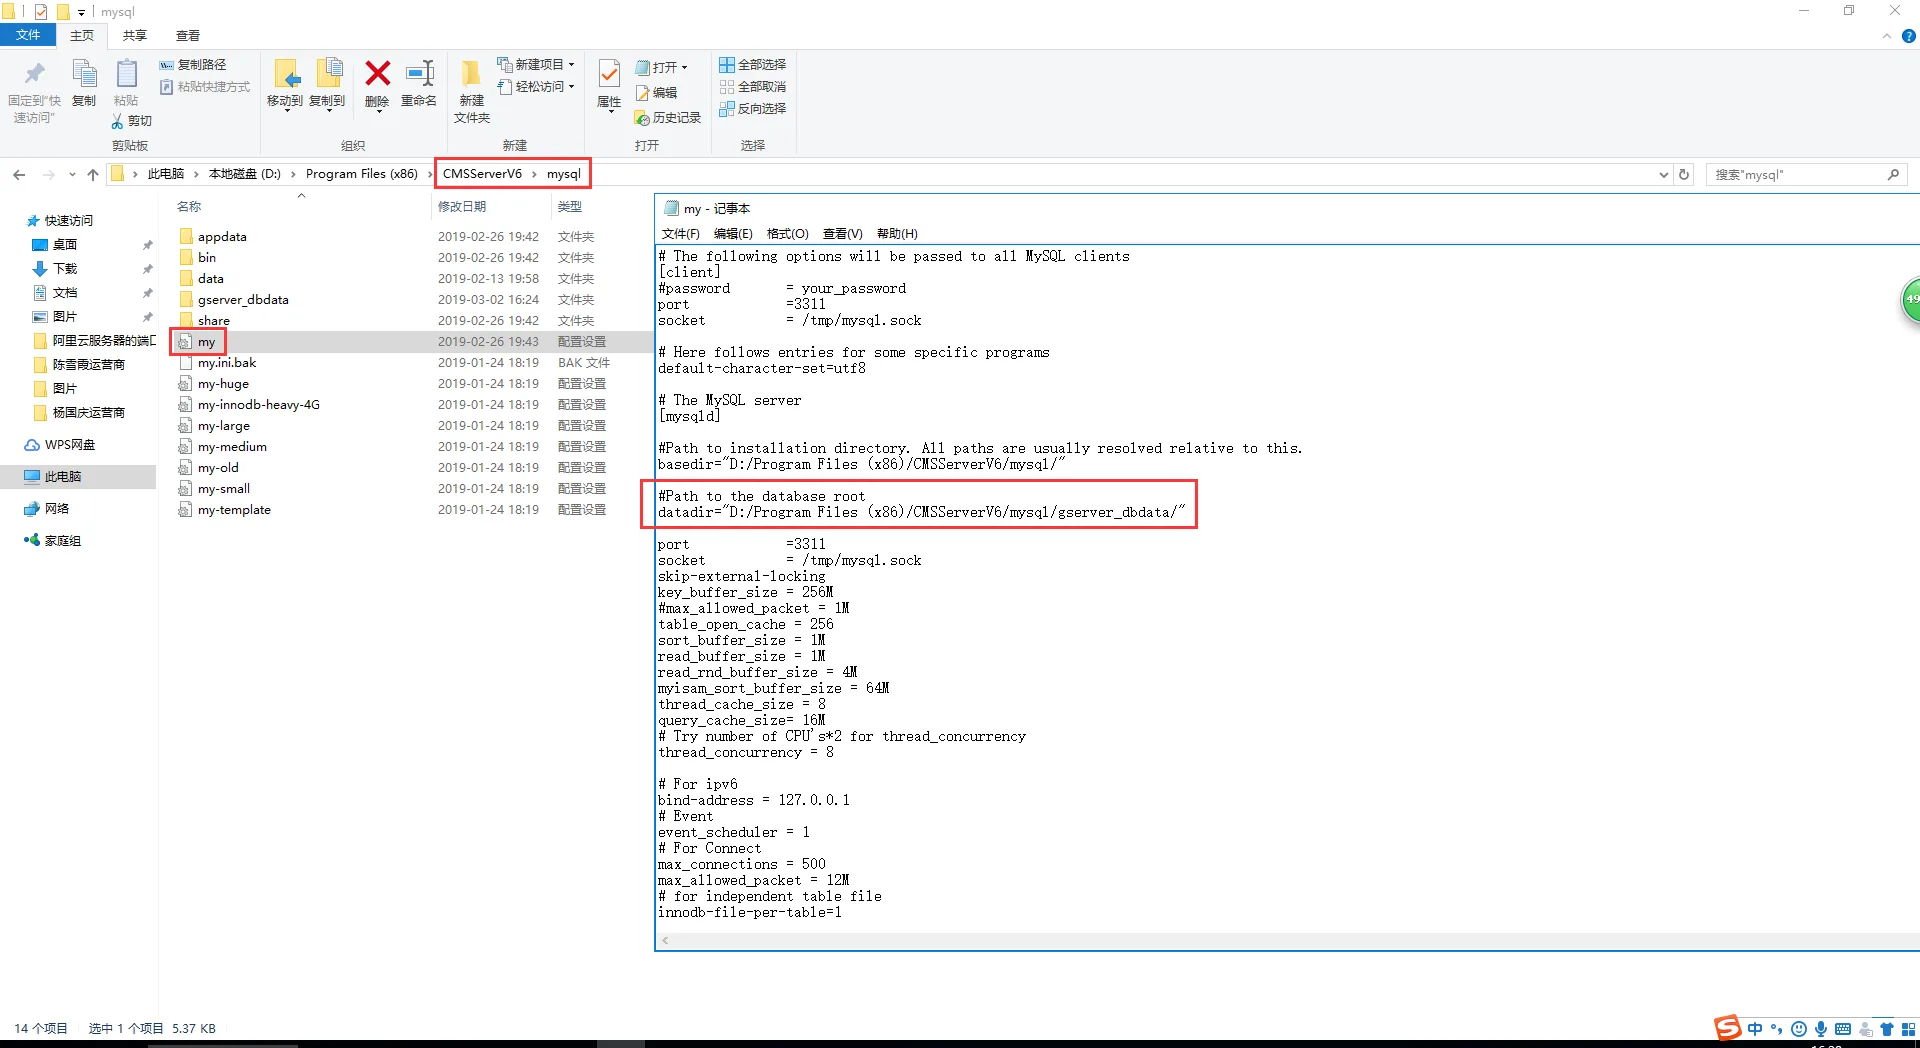1920x1048 pixels.
Task: Open History (历史记录) in ribbon
Action: pyautogui.click(x=668, y=118)
